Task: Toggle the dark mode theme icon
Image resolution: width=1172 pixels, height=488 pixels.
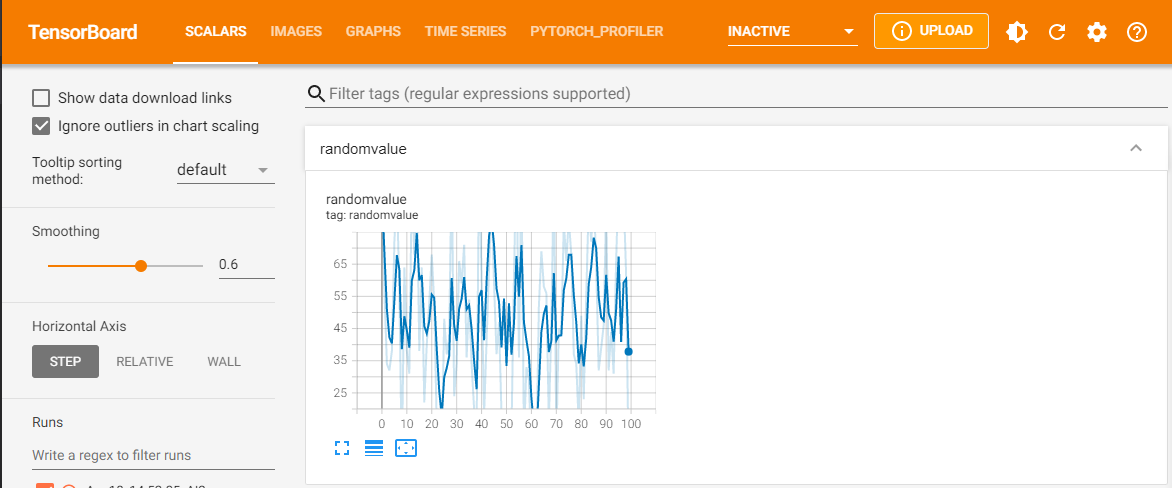Action: 1017,32
